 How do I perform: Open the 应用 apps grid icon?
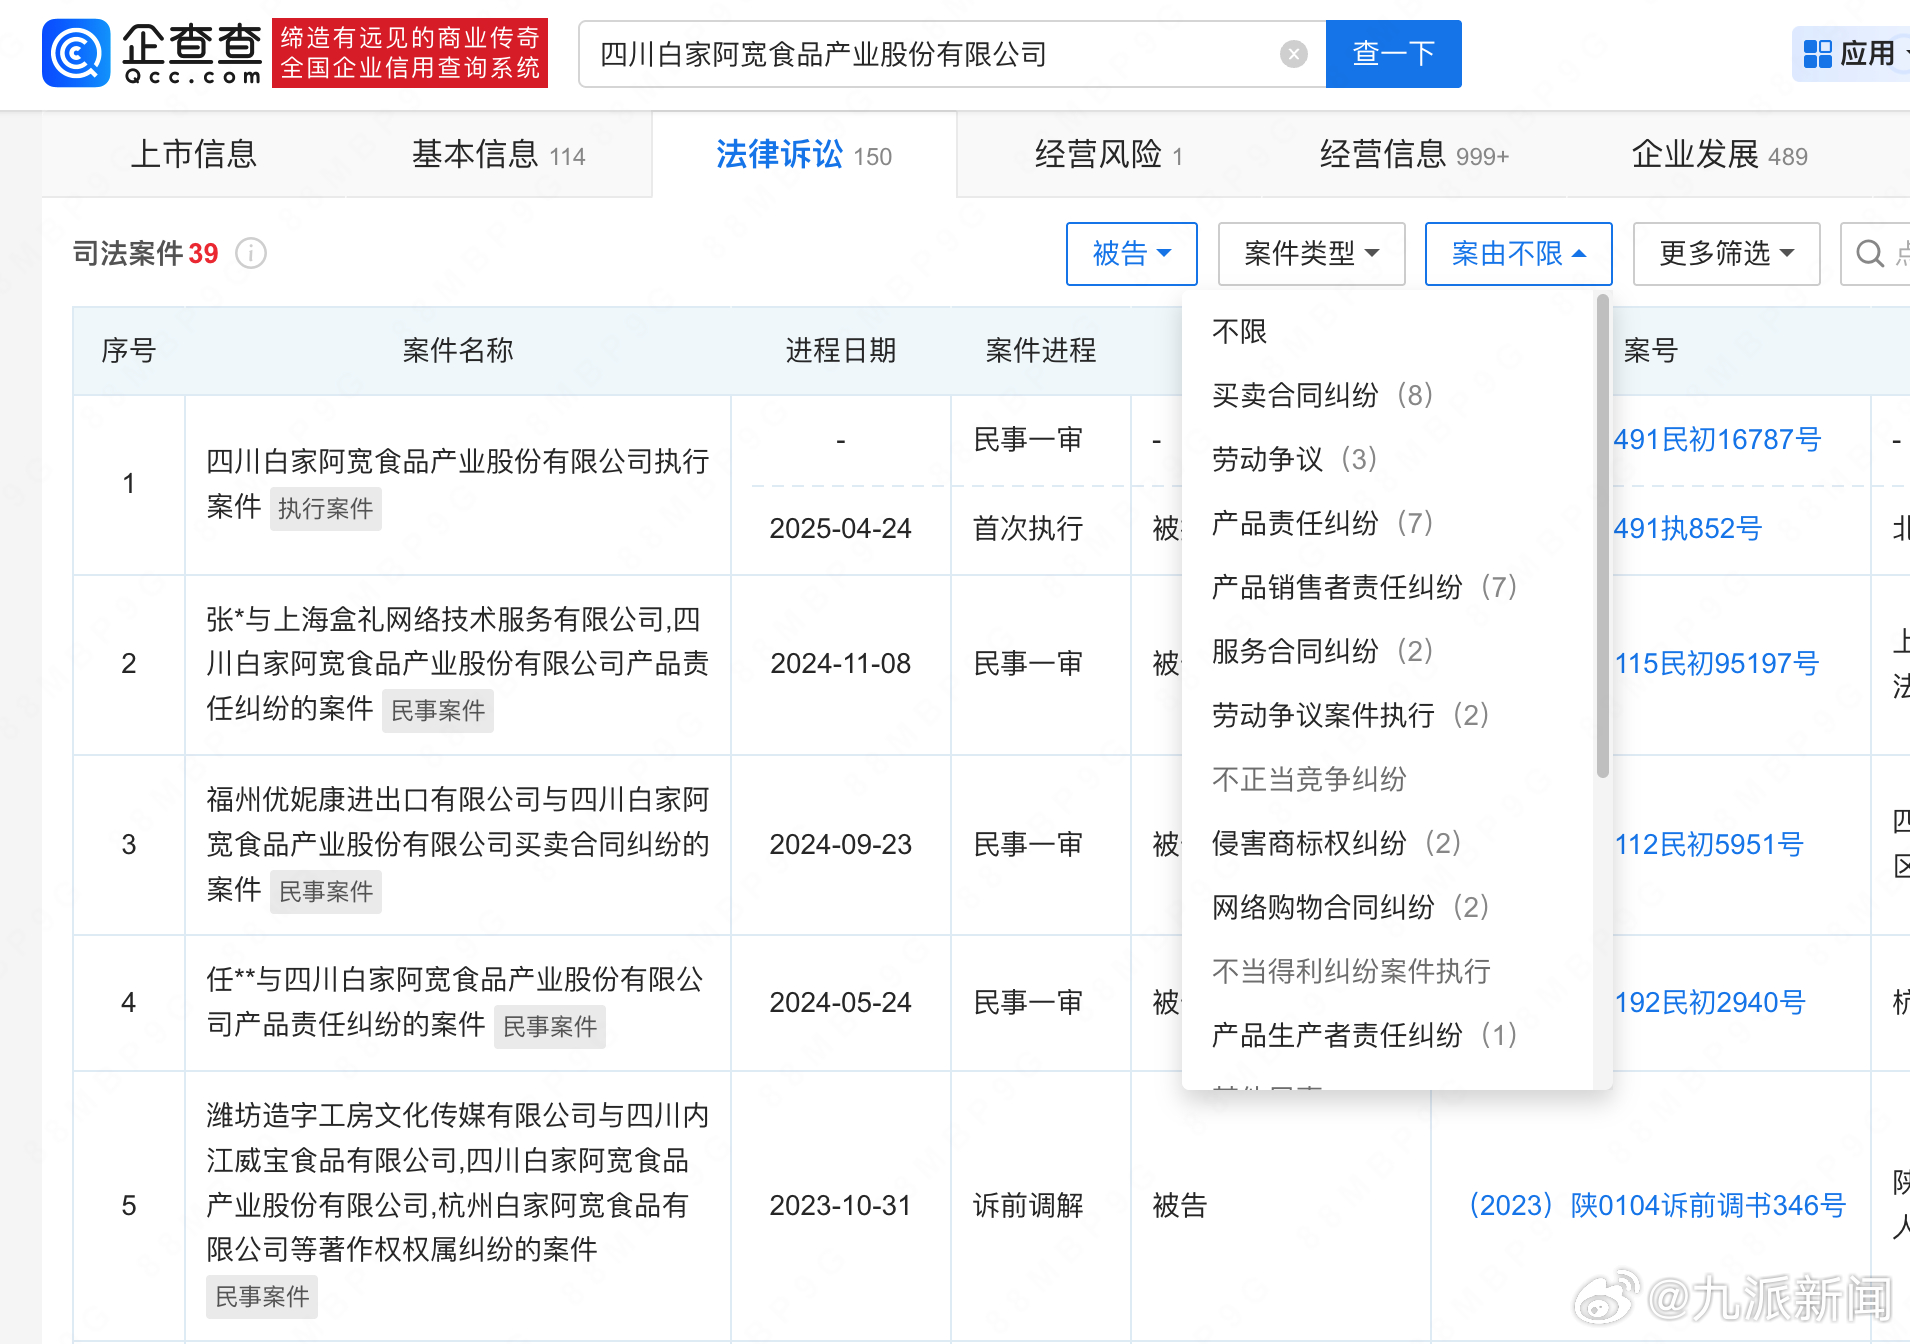(1817, 54)
